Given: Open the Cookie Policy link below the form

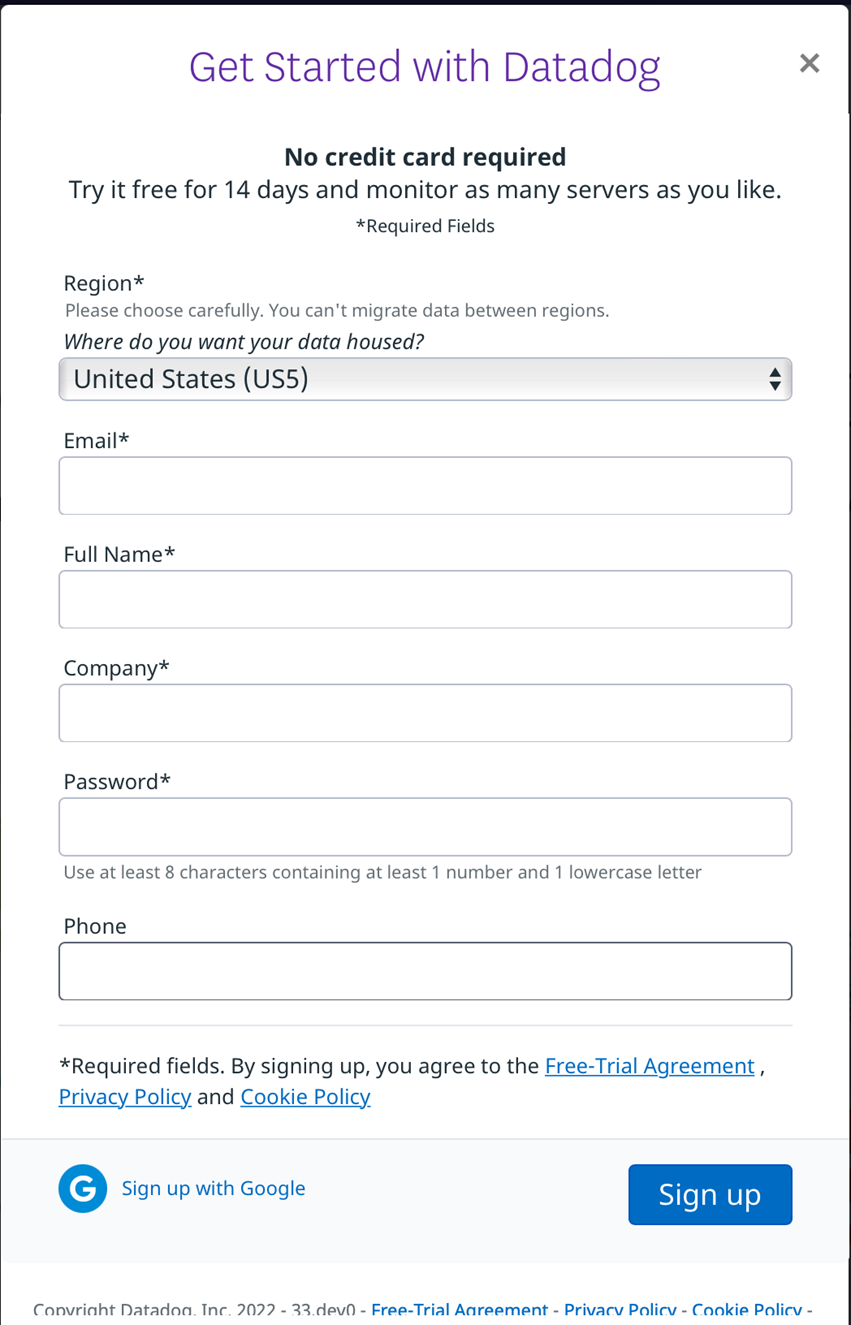Looking at the screenshot, I should click(x=305, y=1097).
